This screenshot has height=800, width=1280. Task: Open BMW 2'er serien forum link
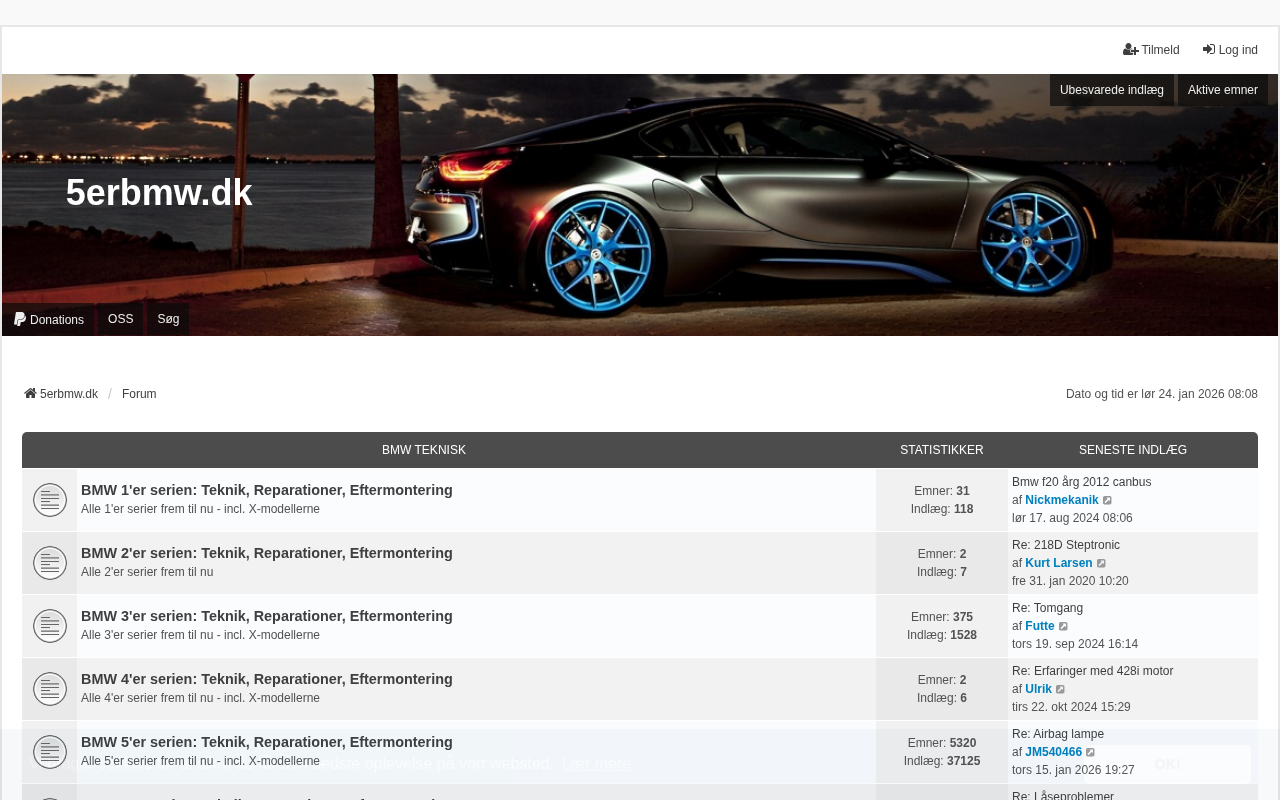(267, 553)
